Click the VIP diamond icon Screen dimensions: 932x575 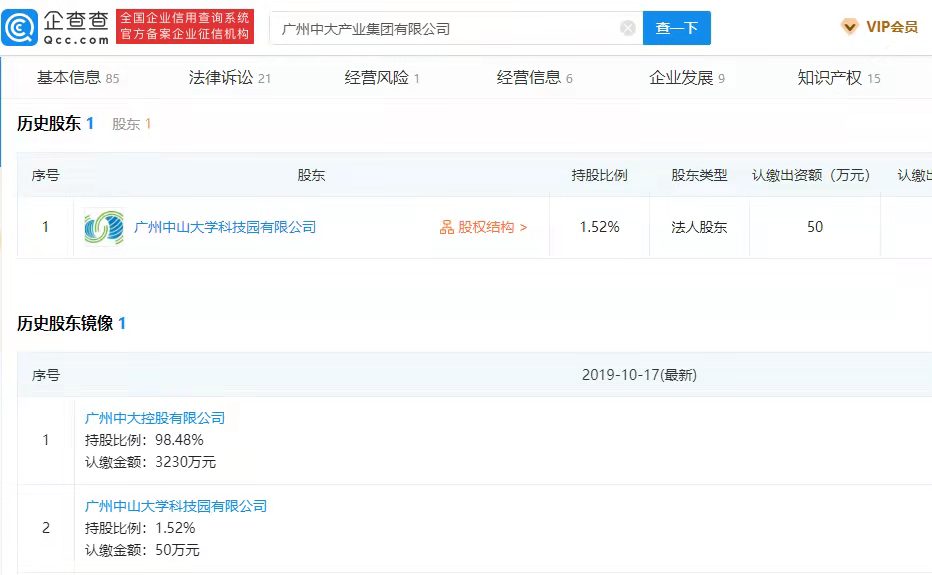pos(849,27)
